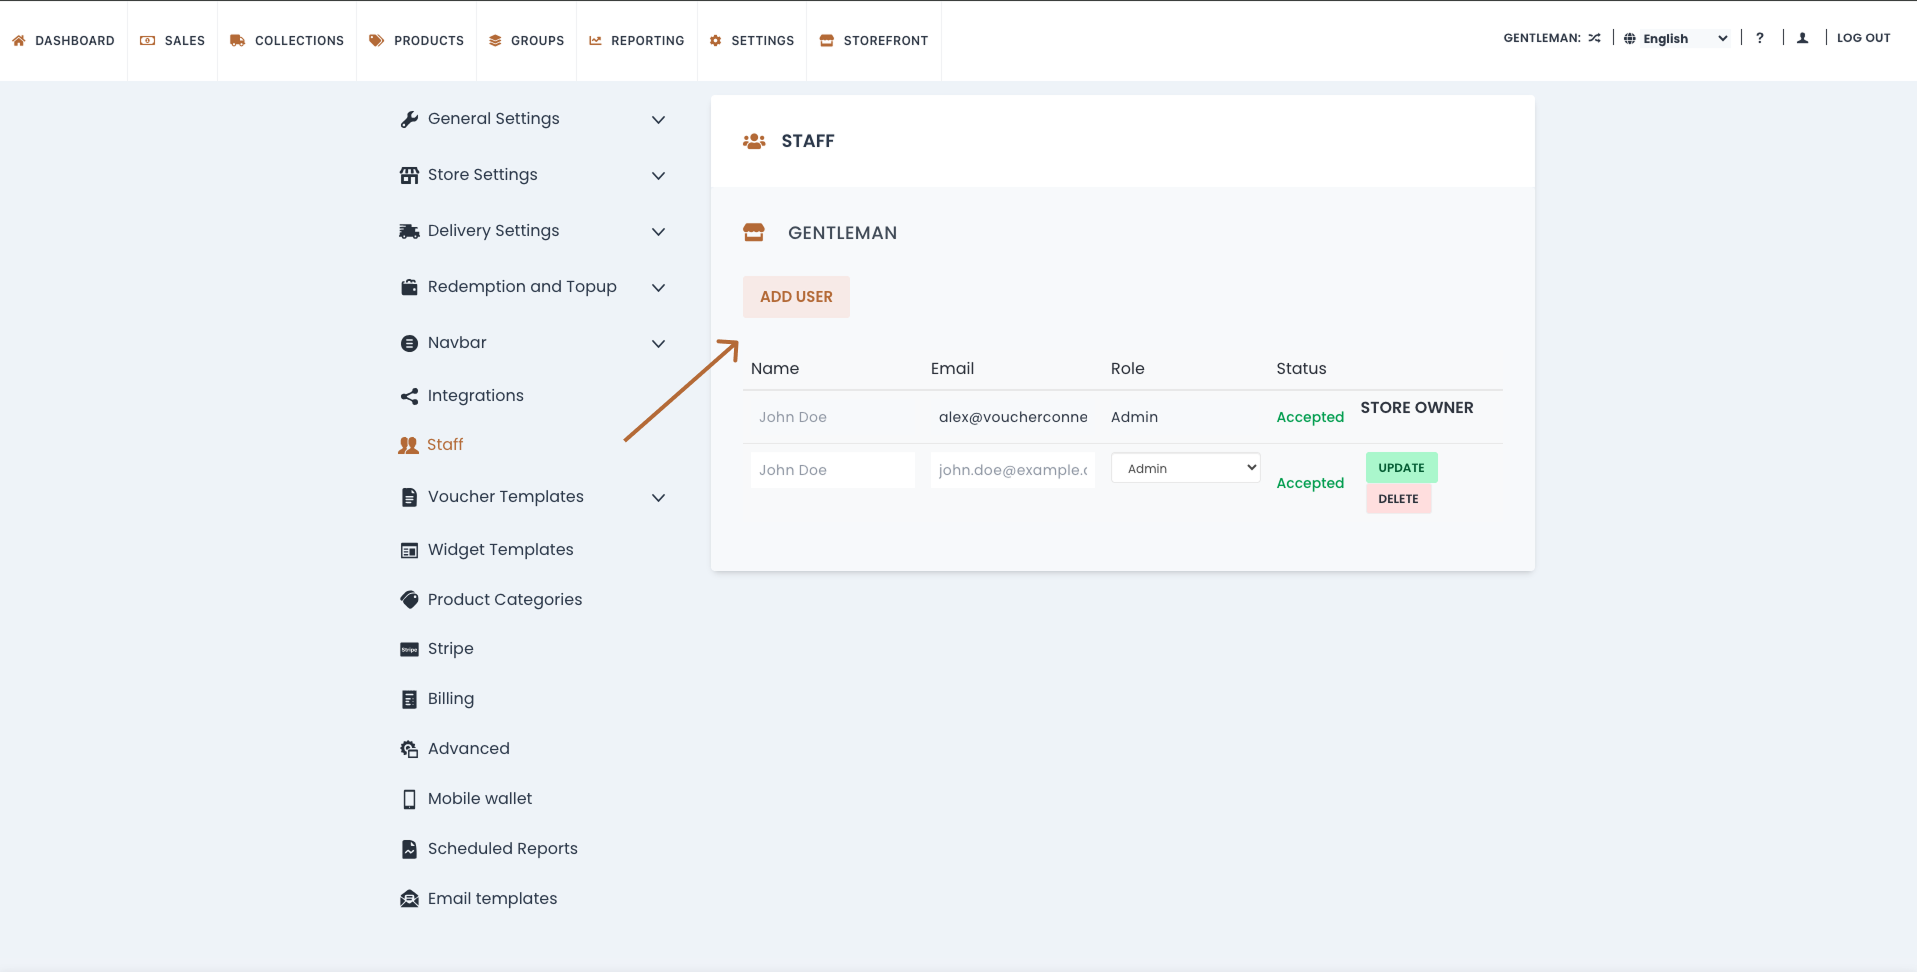Click the Billing receipt icon

pyautogui.click(x=409, y=699)
